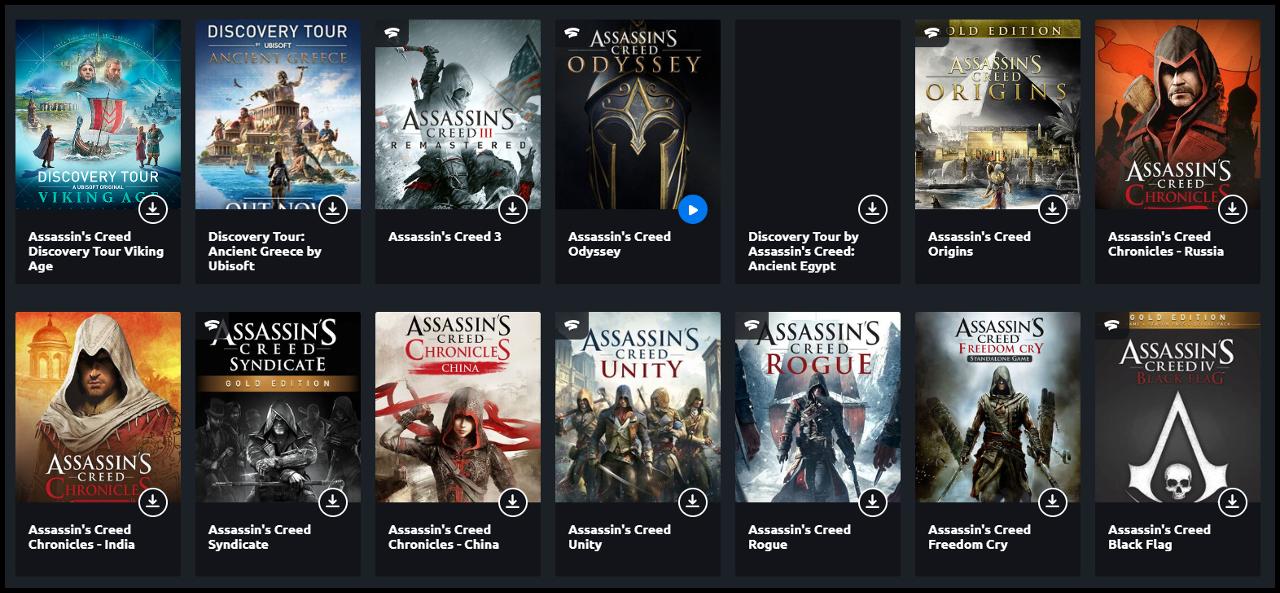Click title 'Assassin's Creed Chronicles - India'
The height and width of the screenshot is (593, 1280).
(x=81, y=537)
